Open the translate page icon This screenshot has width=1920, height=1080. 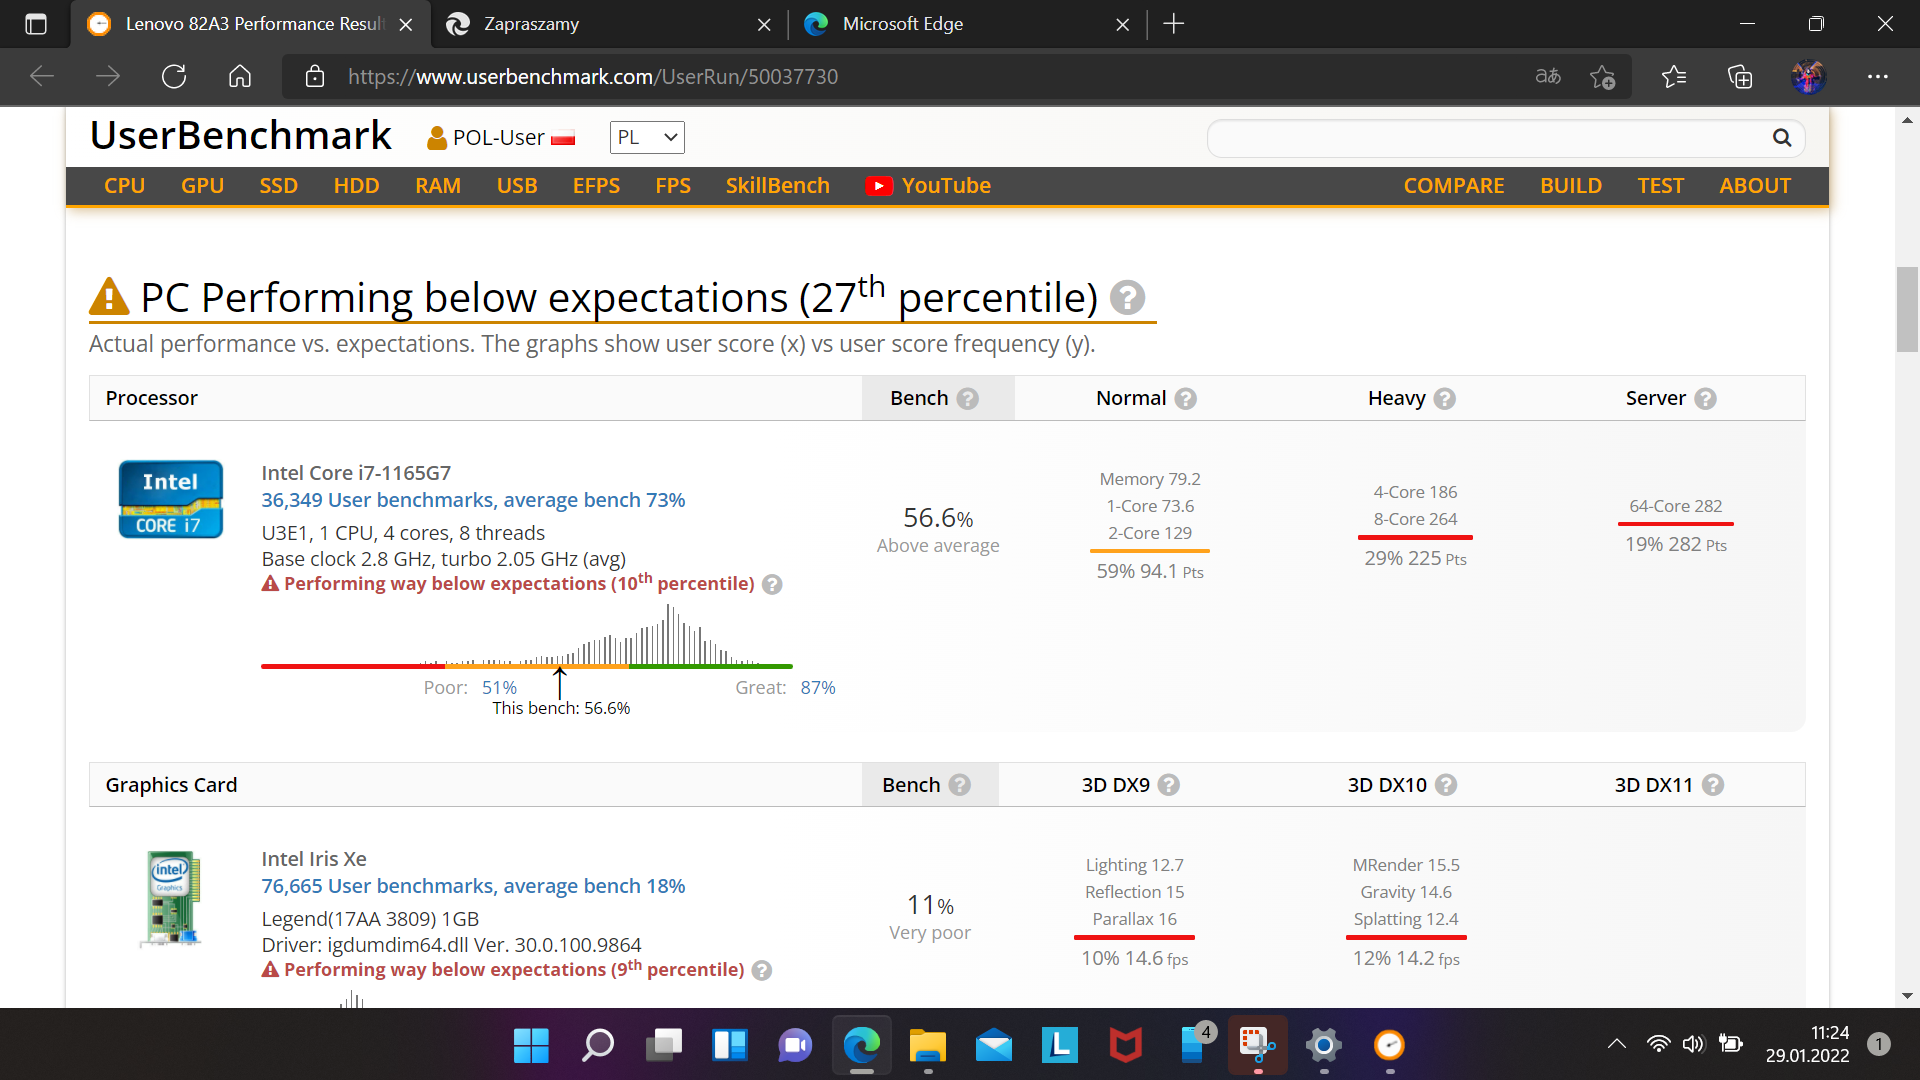click(1548, 77)
